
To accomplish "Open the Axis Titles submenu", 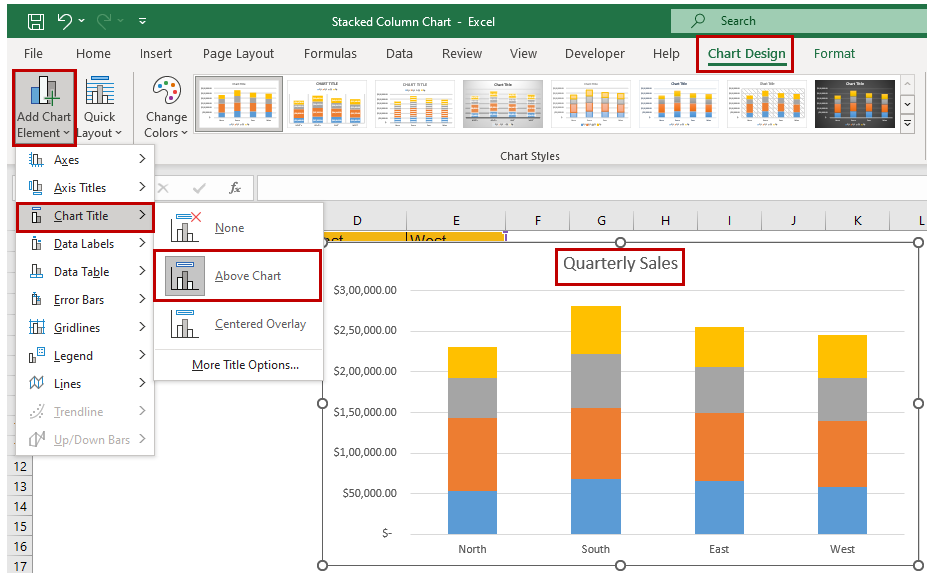I will pos(85,187).
